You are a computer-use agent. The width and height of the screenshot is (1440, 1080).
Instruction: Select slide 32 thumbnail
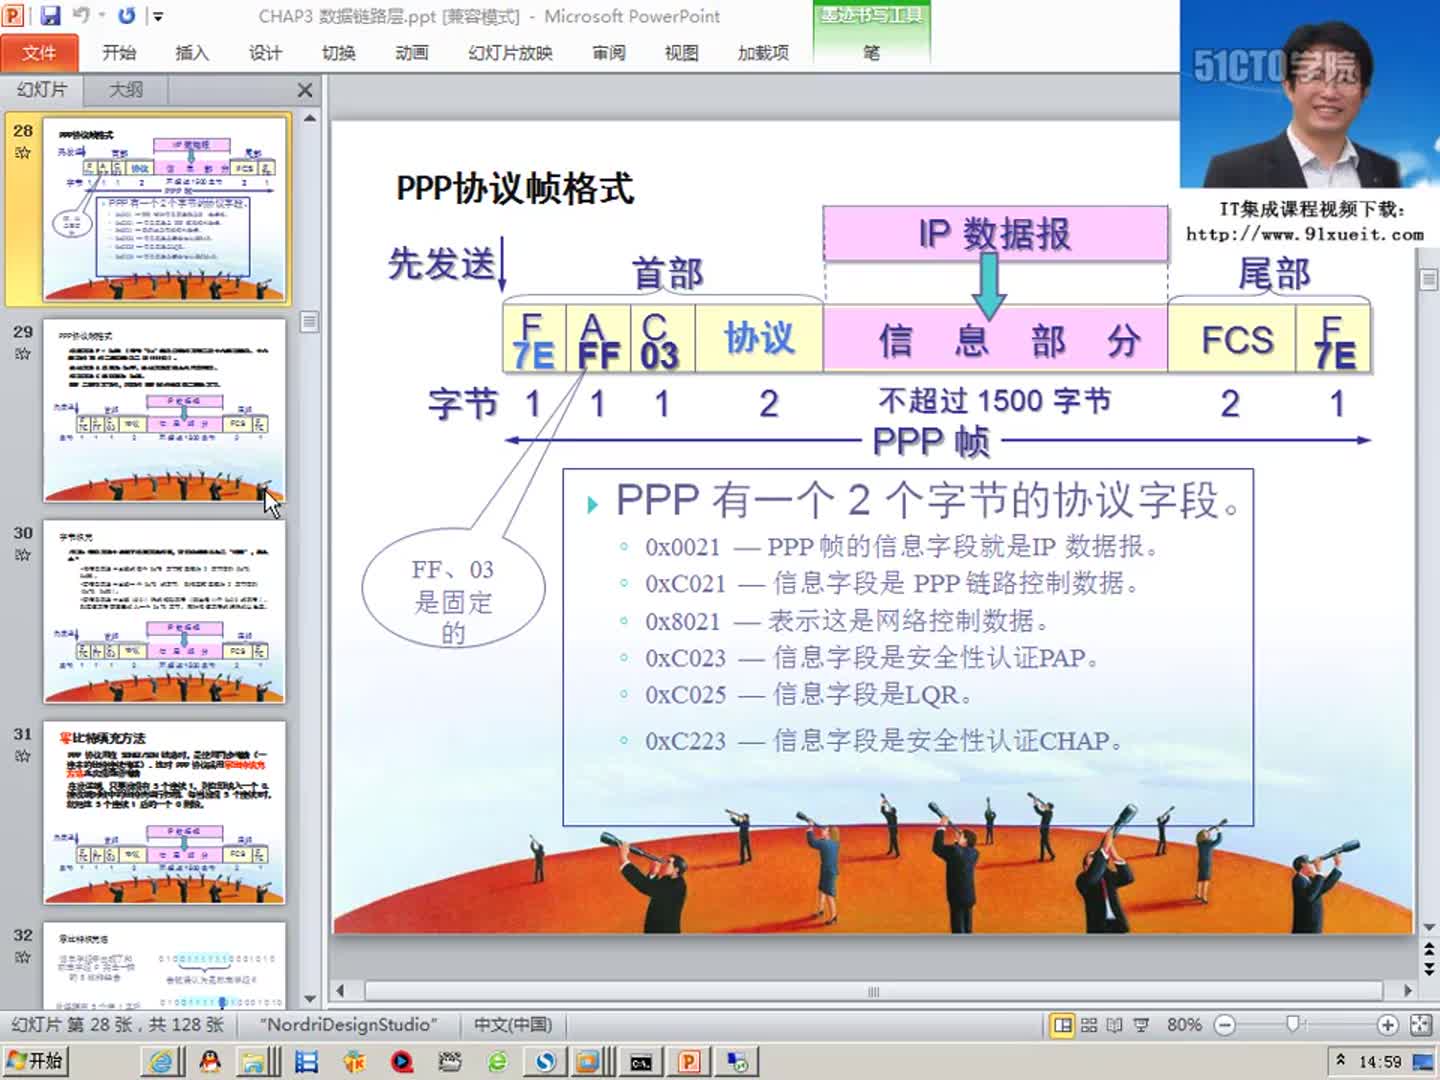tap(164, 965)
